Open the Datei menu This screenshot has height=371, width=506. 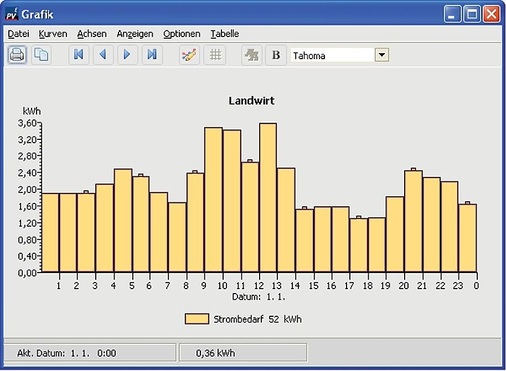point(18,34)
